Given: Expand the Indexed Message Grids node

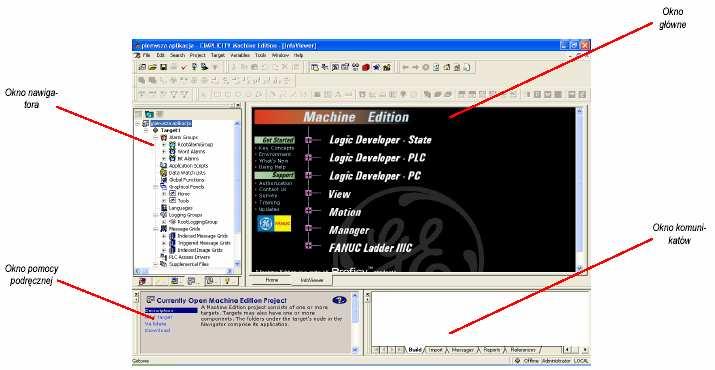Looking at the screenshot, I should tap(164, 236).
